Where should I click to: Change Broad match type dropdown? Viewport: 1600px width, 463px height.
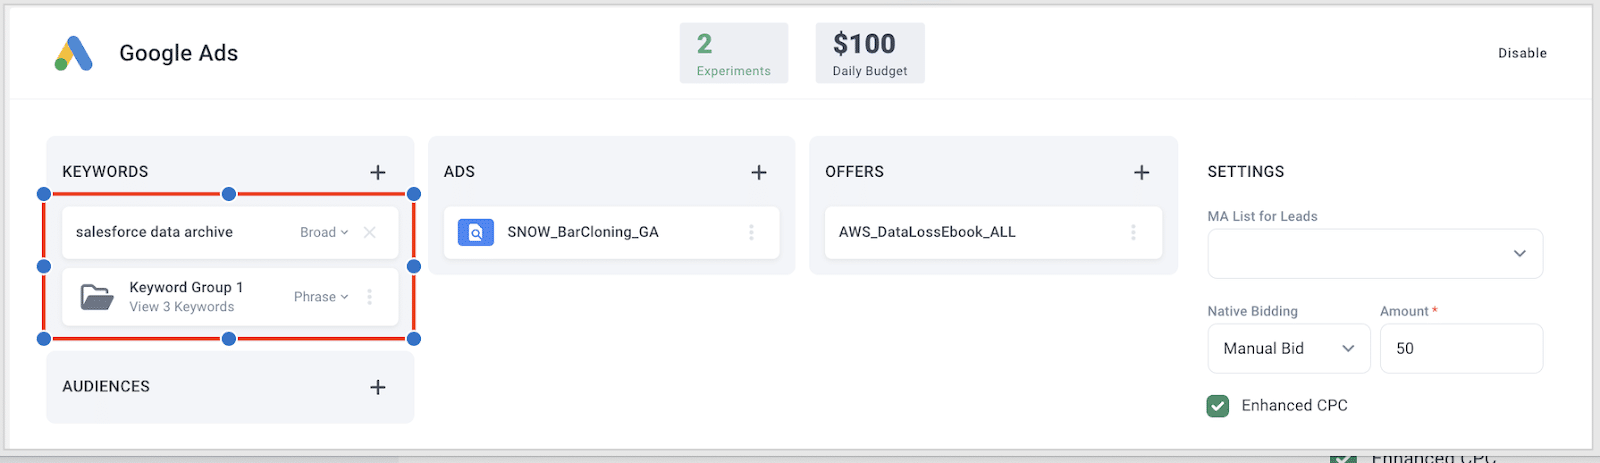click(x=324, y=232)
